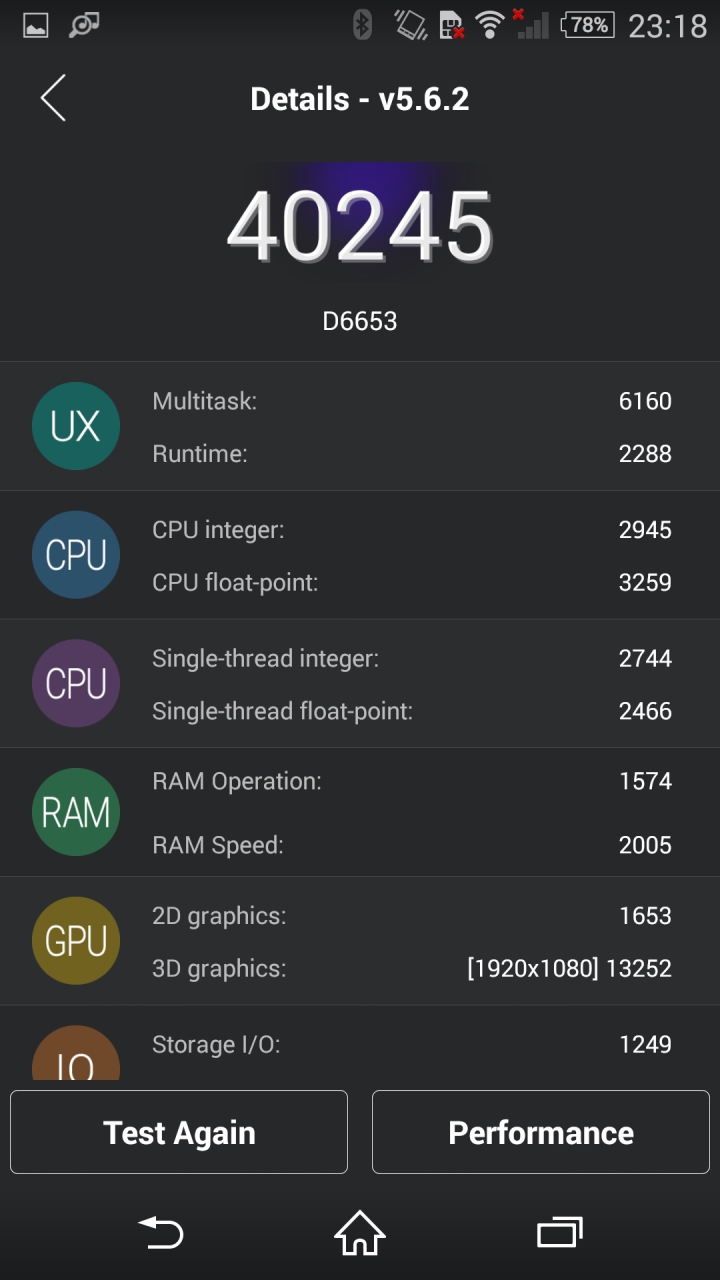
Task: Select the Single-thread integer row
Action: (x=412, y=658)
